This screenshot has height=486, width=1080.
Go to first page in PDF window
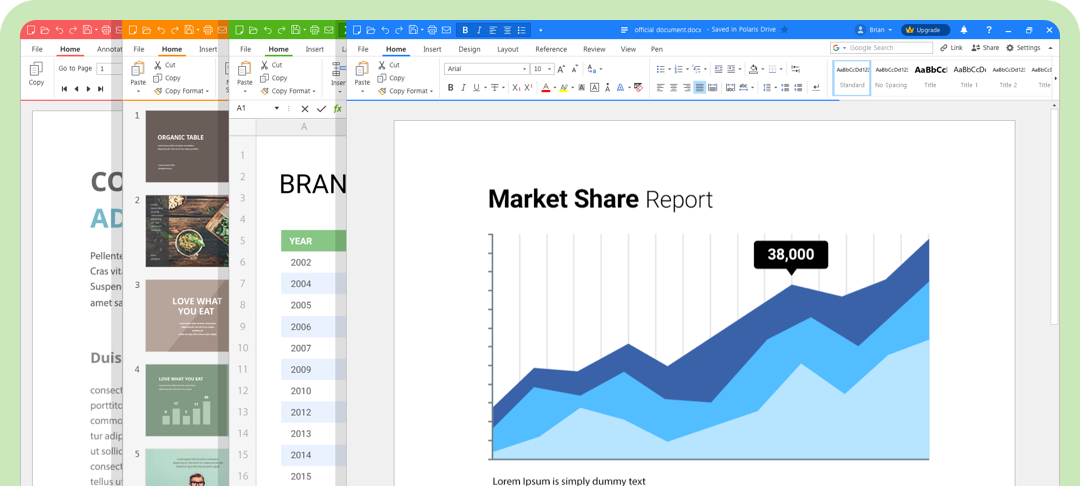click(65, 89)
